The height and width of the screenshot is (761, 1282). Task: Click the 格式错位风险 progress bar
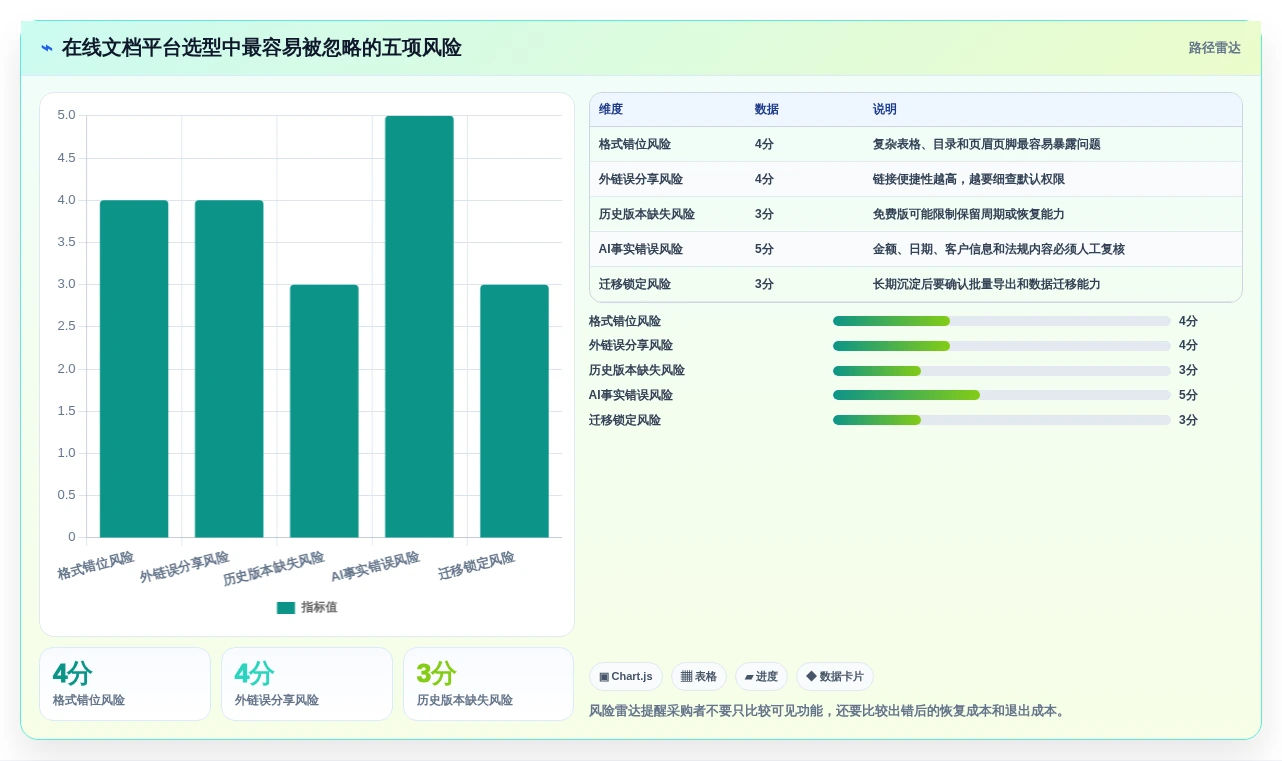point(1001,321)
